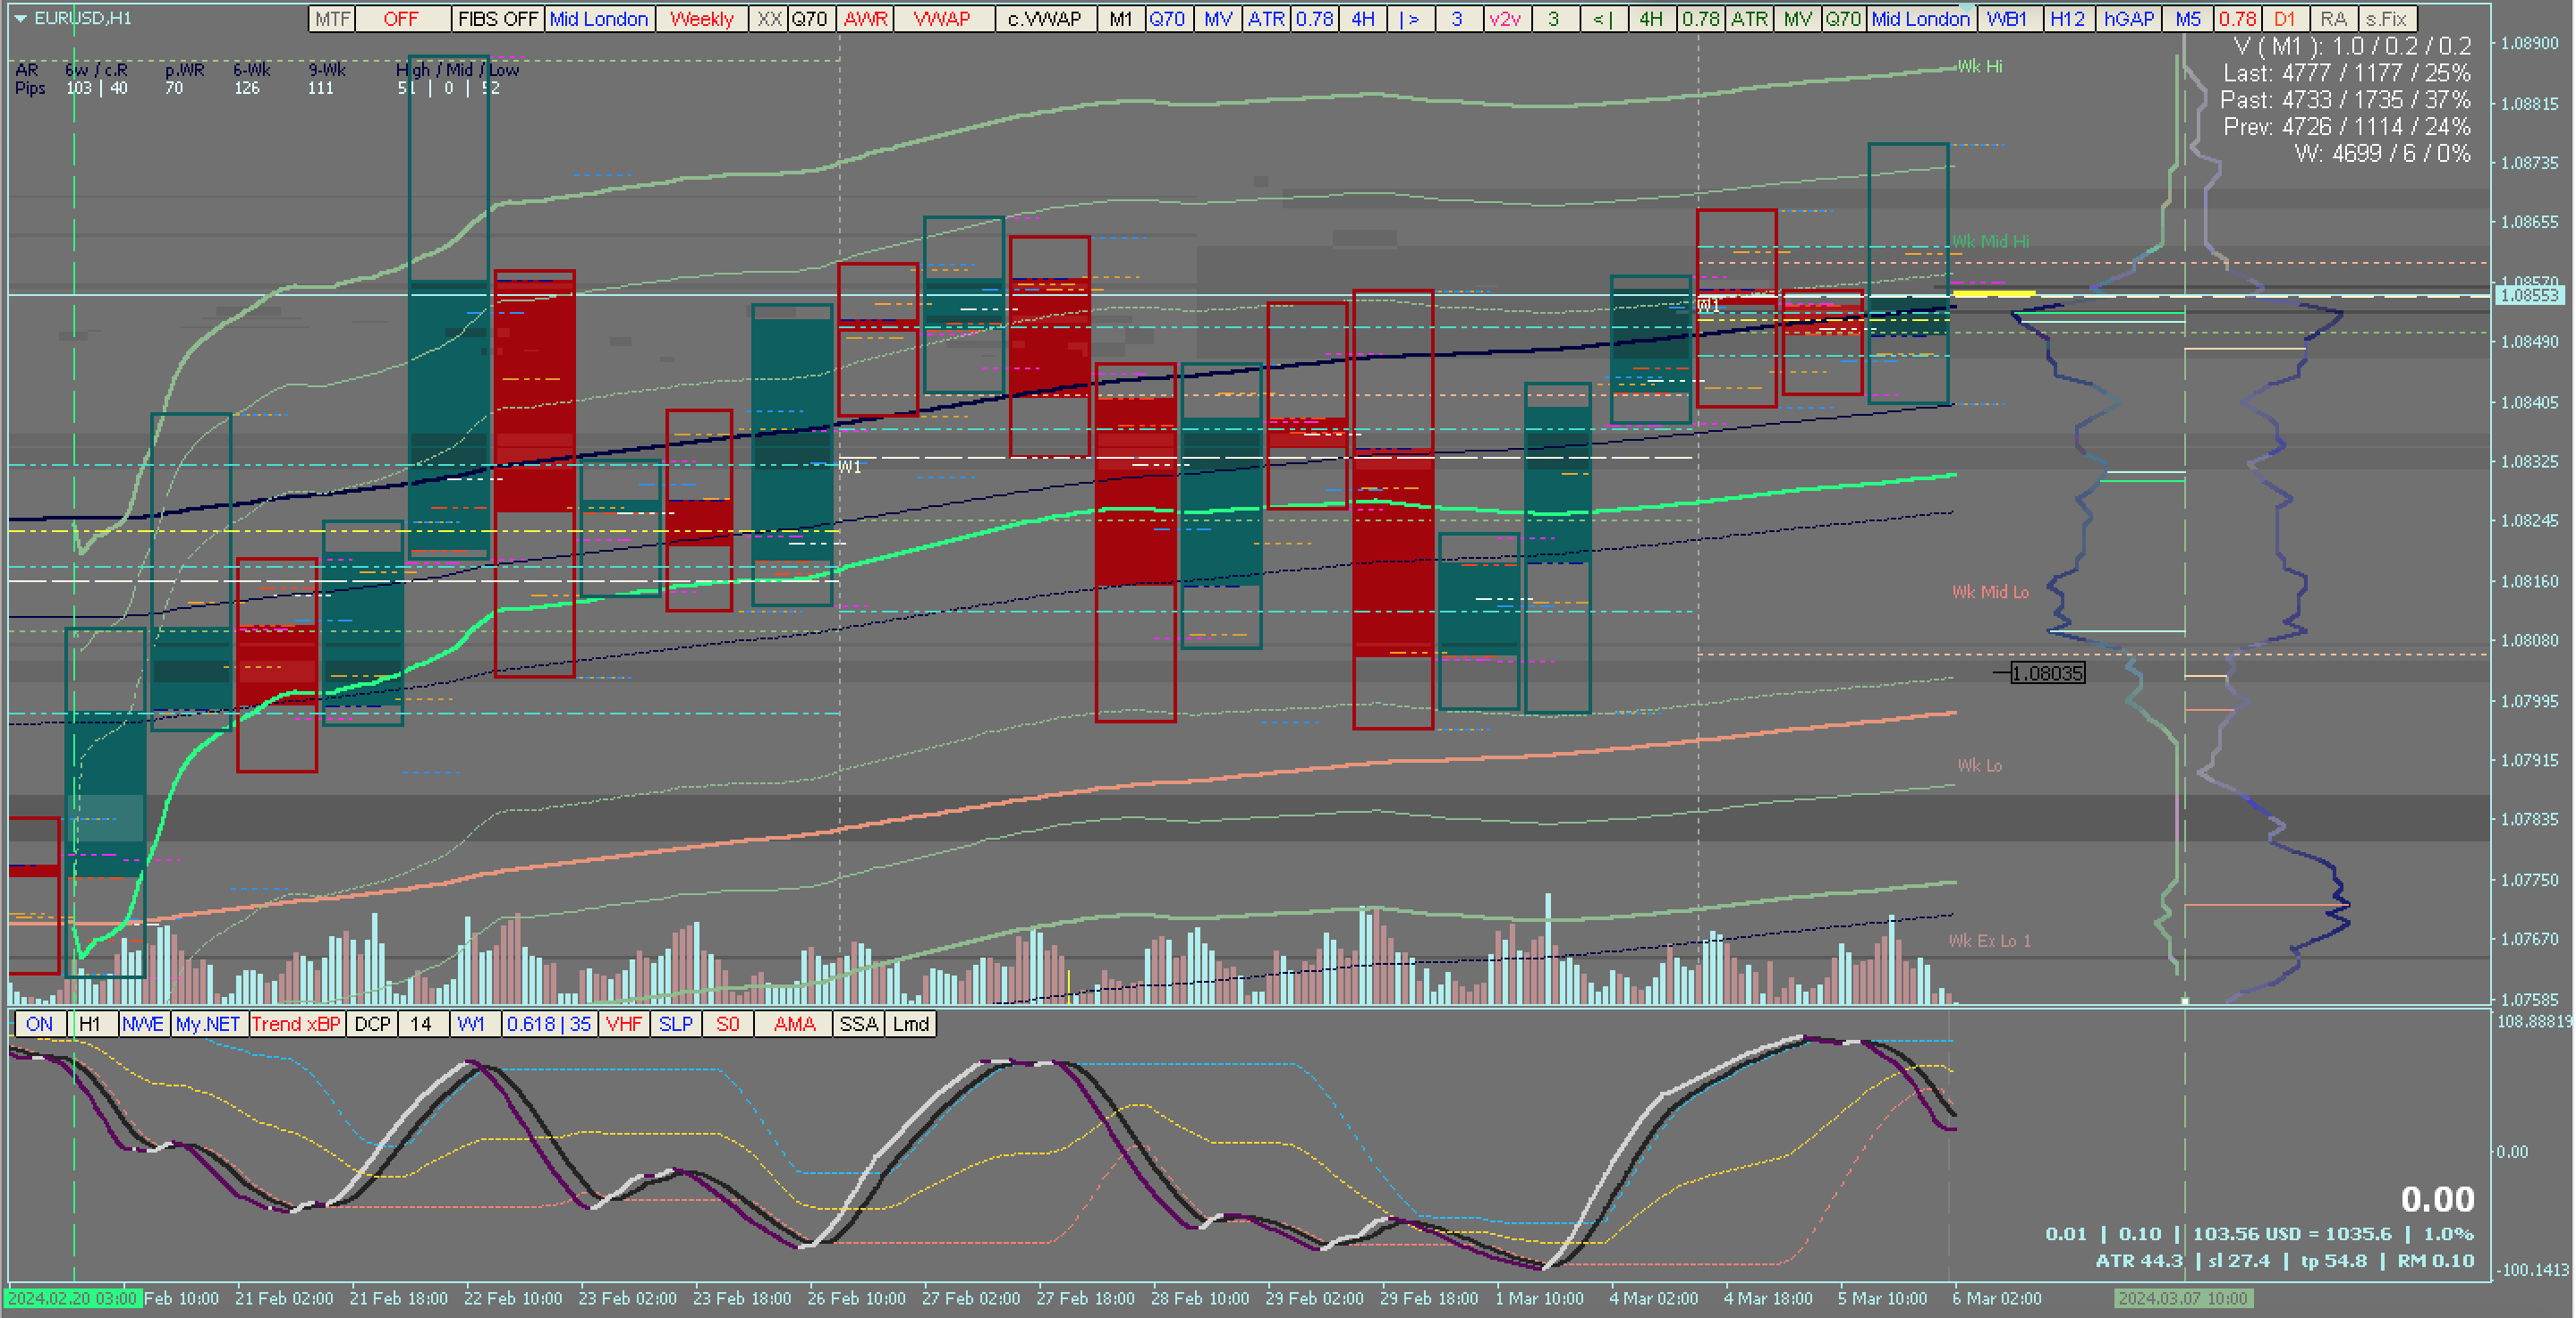Click the s.Fix button

tap(2386, 19)
